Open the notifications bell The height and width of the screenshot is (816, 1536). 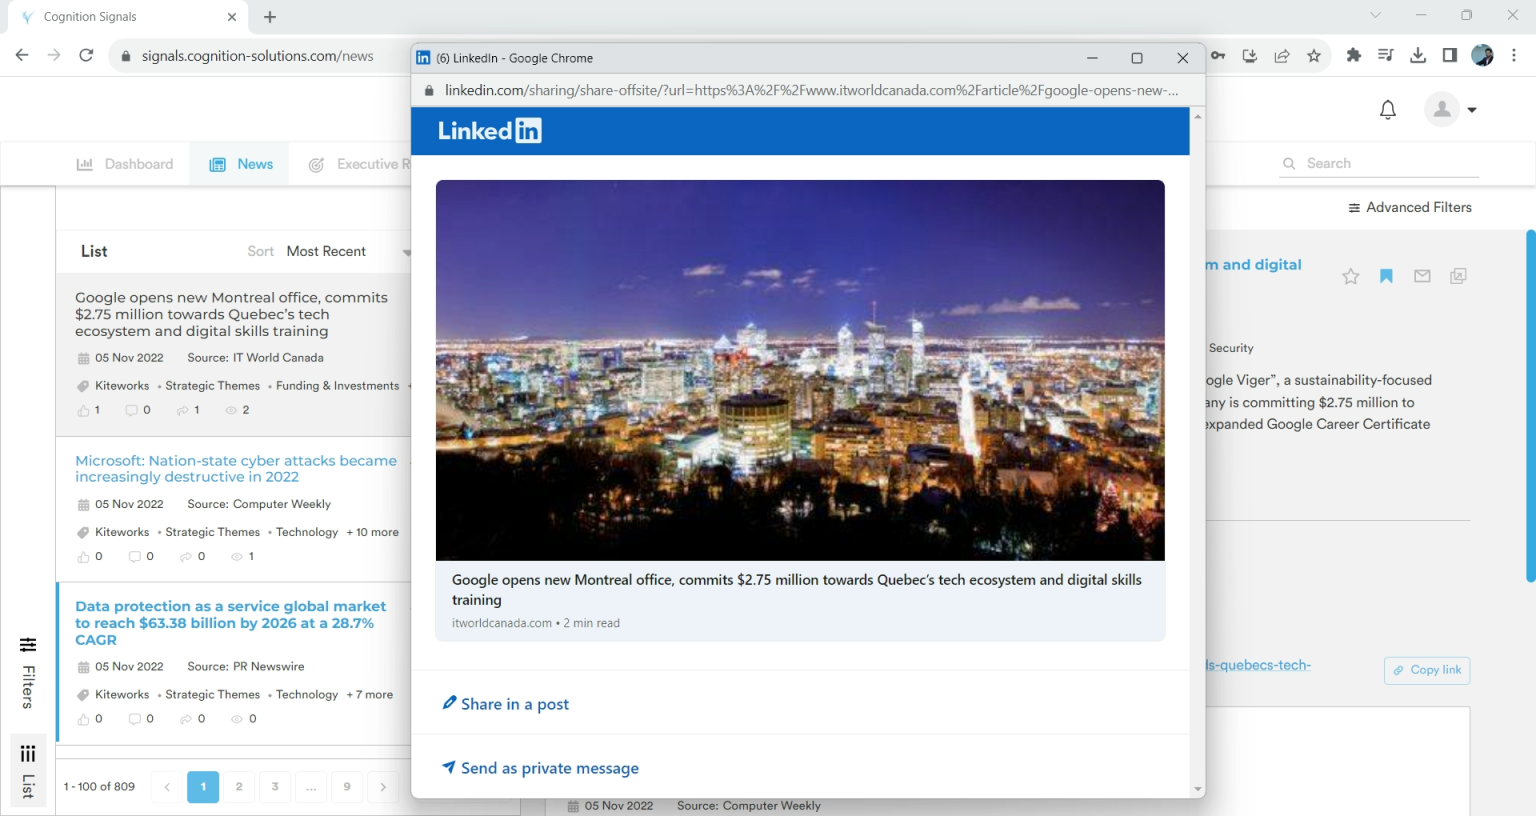coord(1388,110)
